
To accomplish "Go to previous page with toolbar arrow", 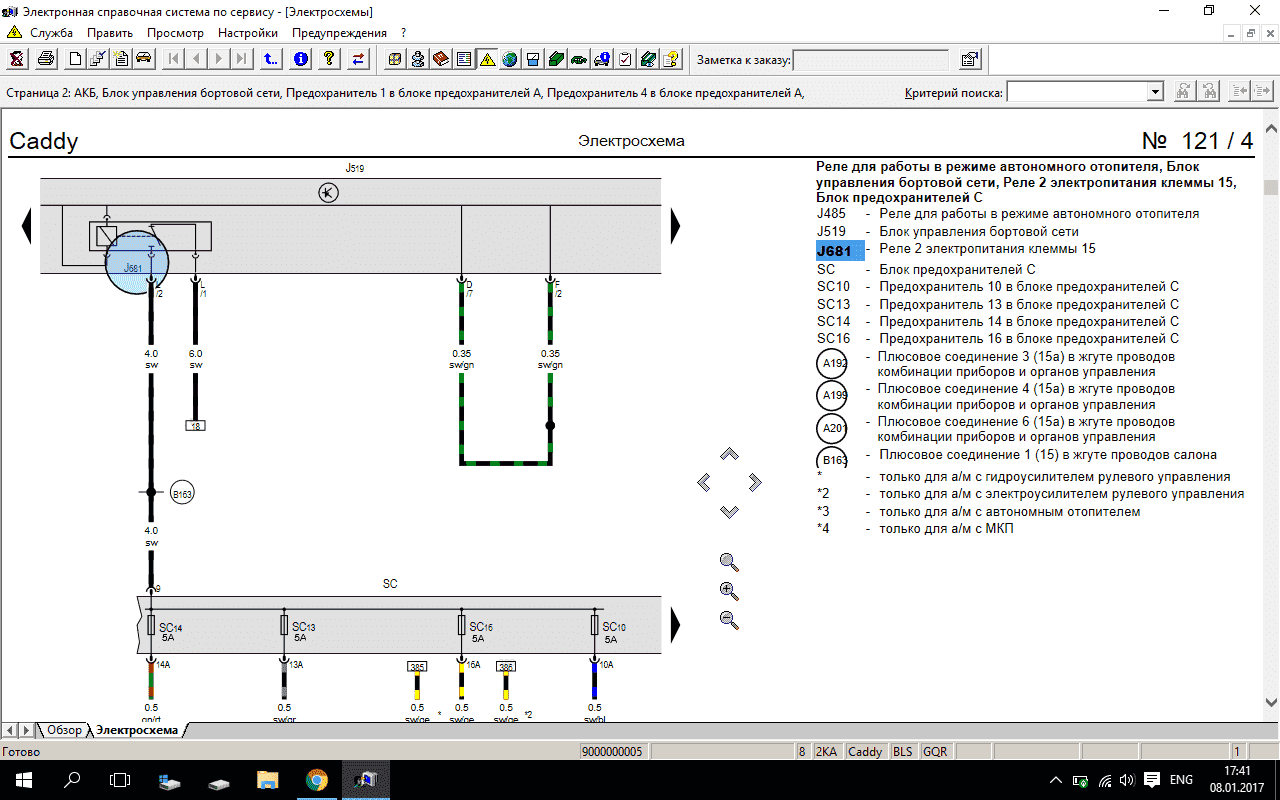I will [x=196, y=59].
